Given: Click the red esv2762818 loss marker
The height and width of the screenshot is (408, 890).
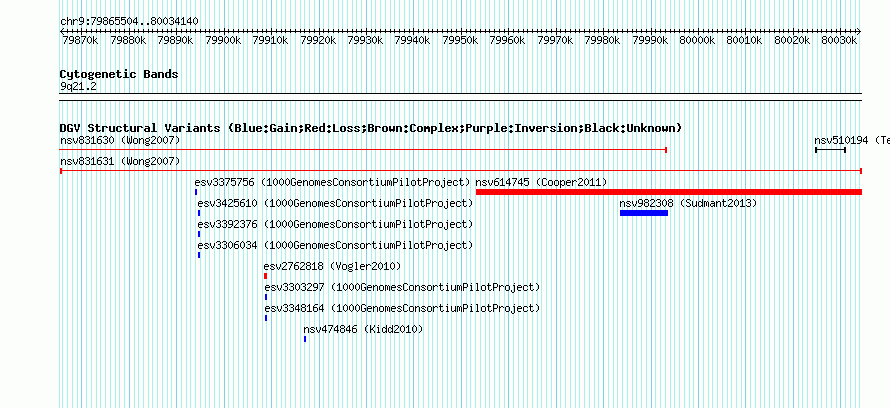Looking at the screenshot, I should pos(265,276).
